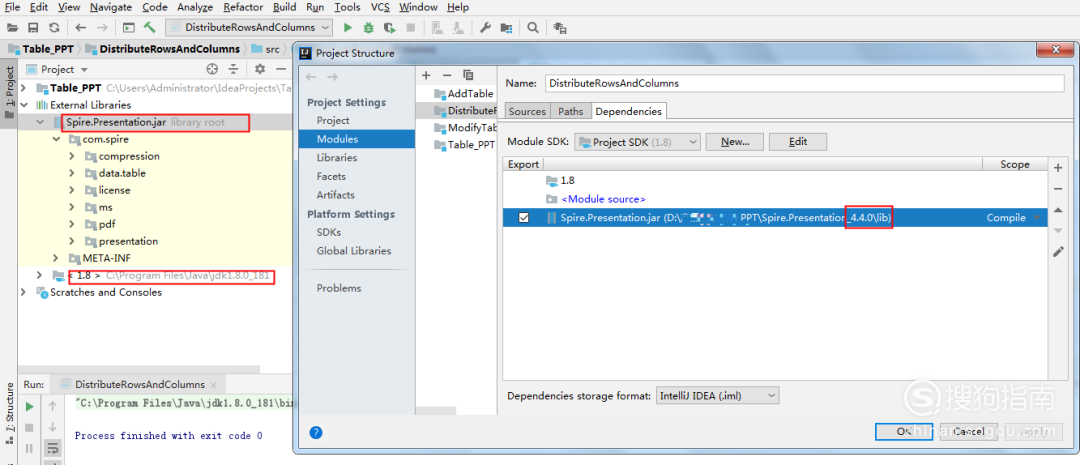Select the Dependencies tab
Image resolution: width=1080 pixels, height=465 pixels.
(629, 111)
